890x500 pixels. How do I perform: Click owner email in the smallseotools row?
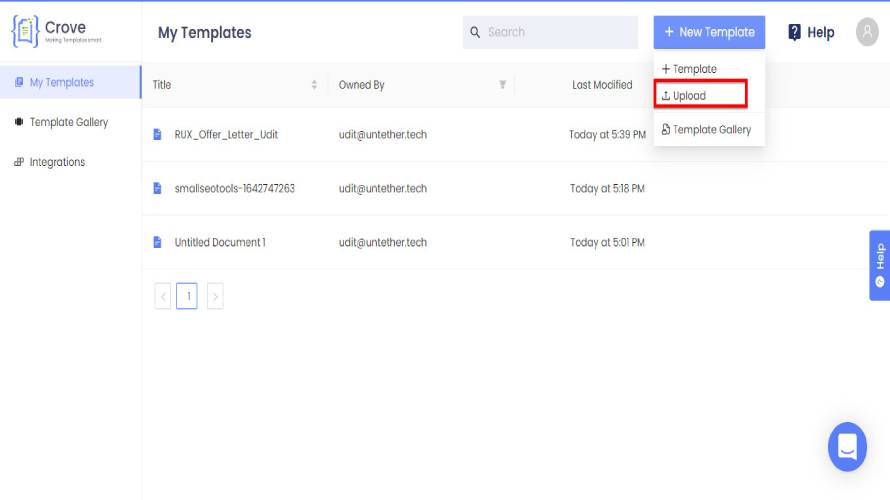point(383,188)
